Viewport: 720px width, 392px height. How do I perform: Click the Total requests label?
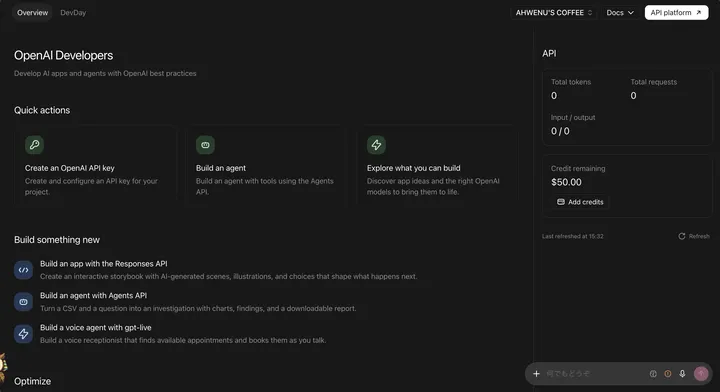click(653, 82)
